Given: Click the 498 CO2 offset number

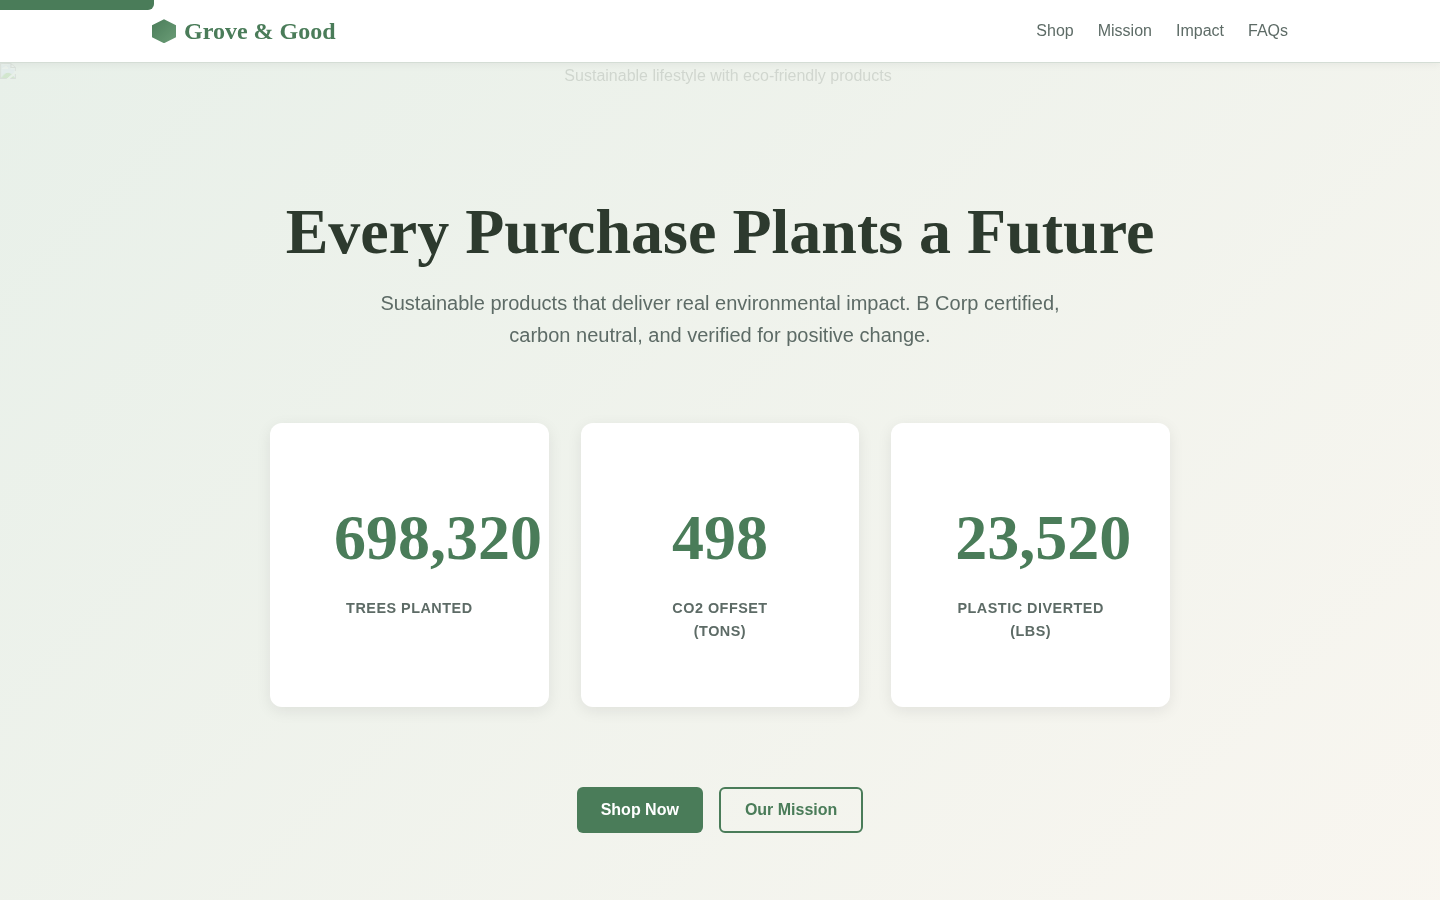Looking at the screenshot, I should tap(720, 537).
